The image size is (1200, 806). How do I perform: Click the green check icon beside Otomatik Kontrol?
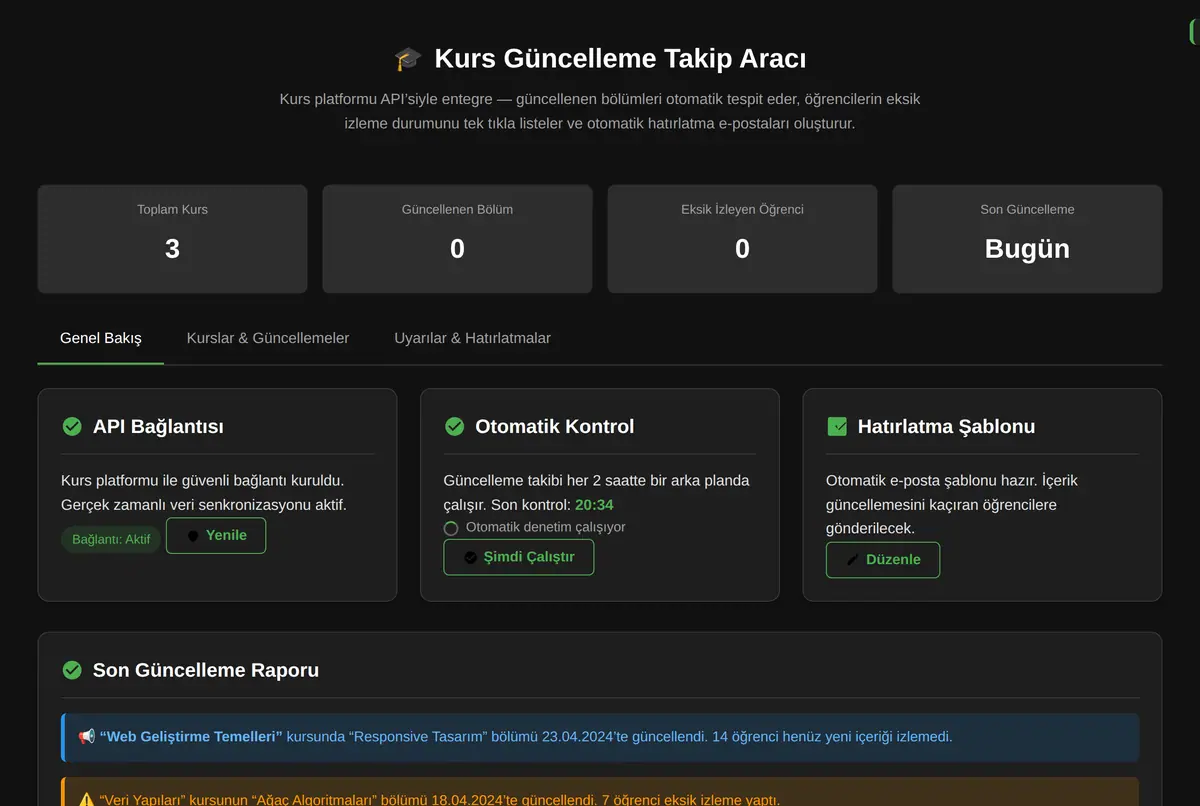[x=454, y=427]
